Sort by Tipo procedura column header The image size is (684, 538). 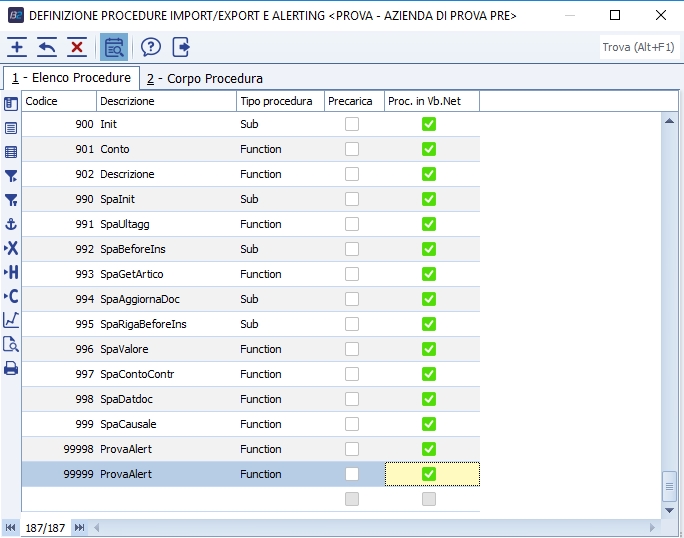(x=280, y=101)
